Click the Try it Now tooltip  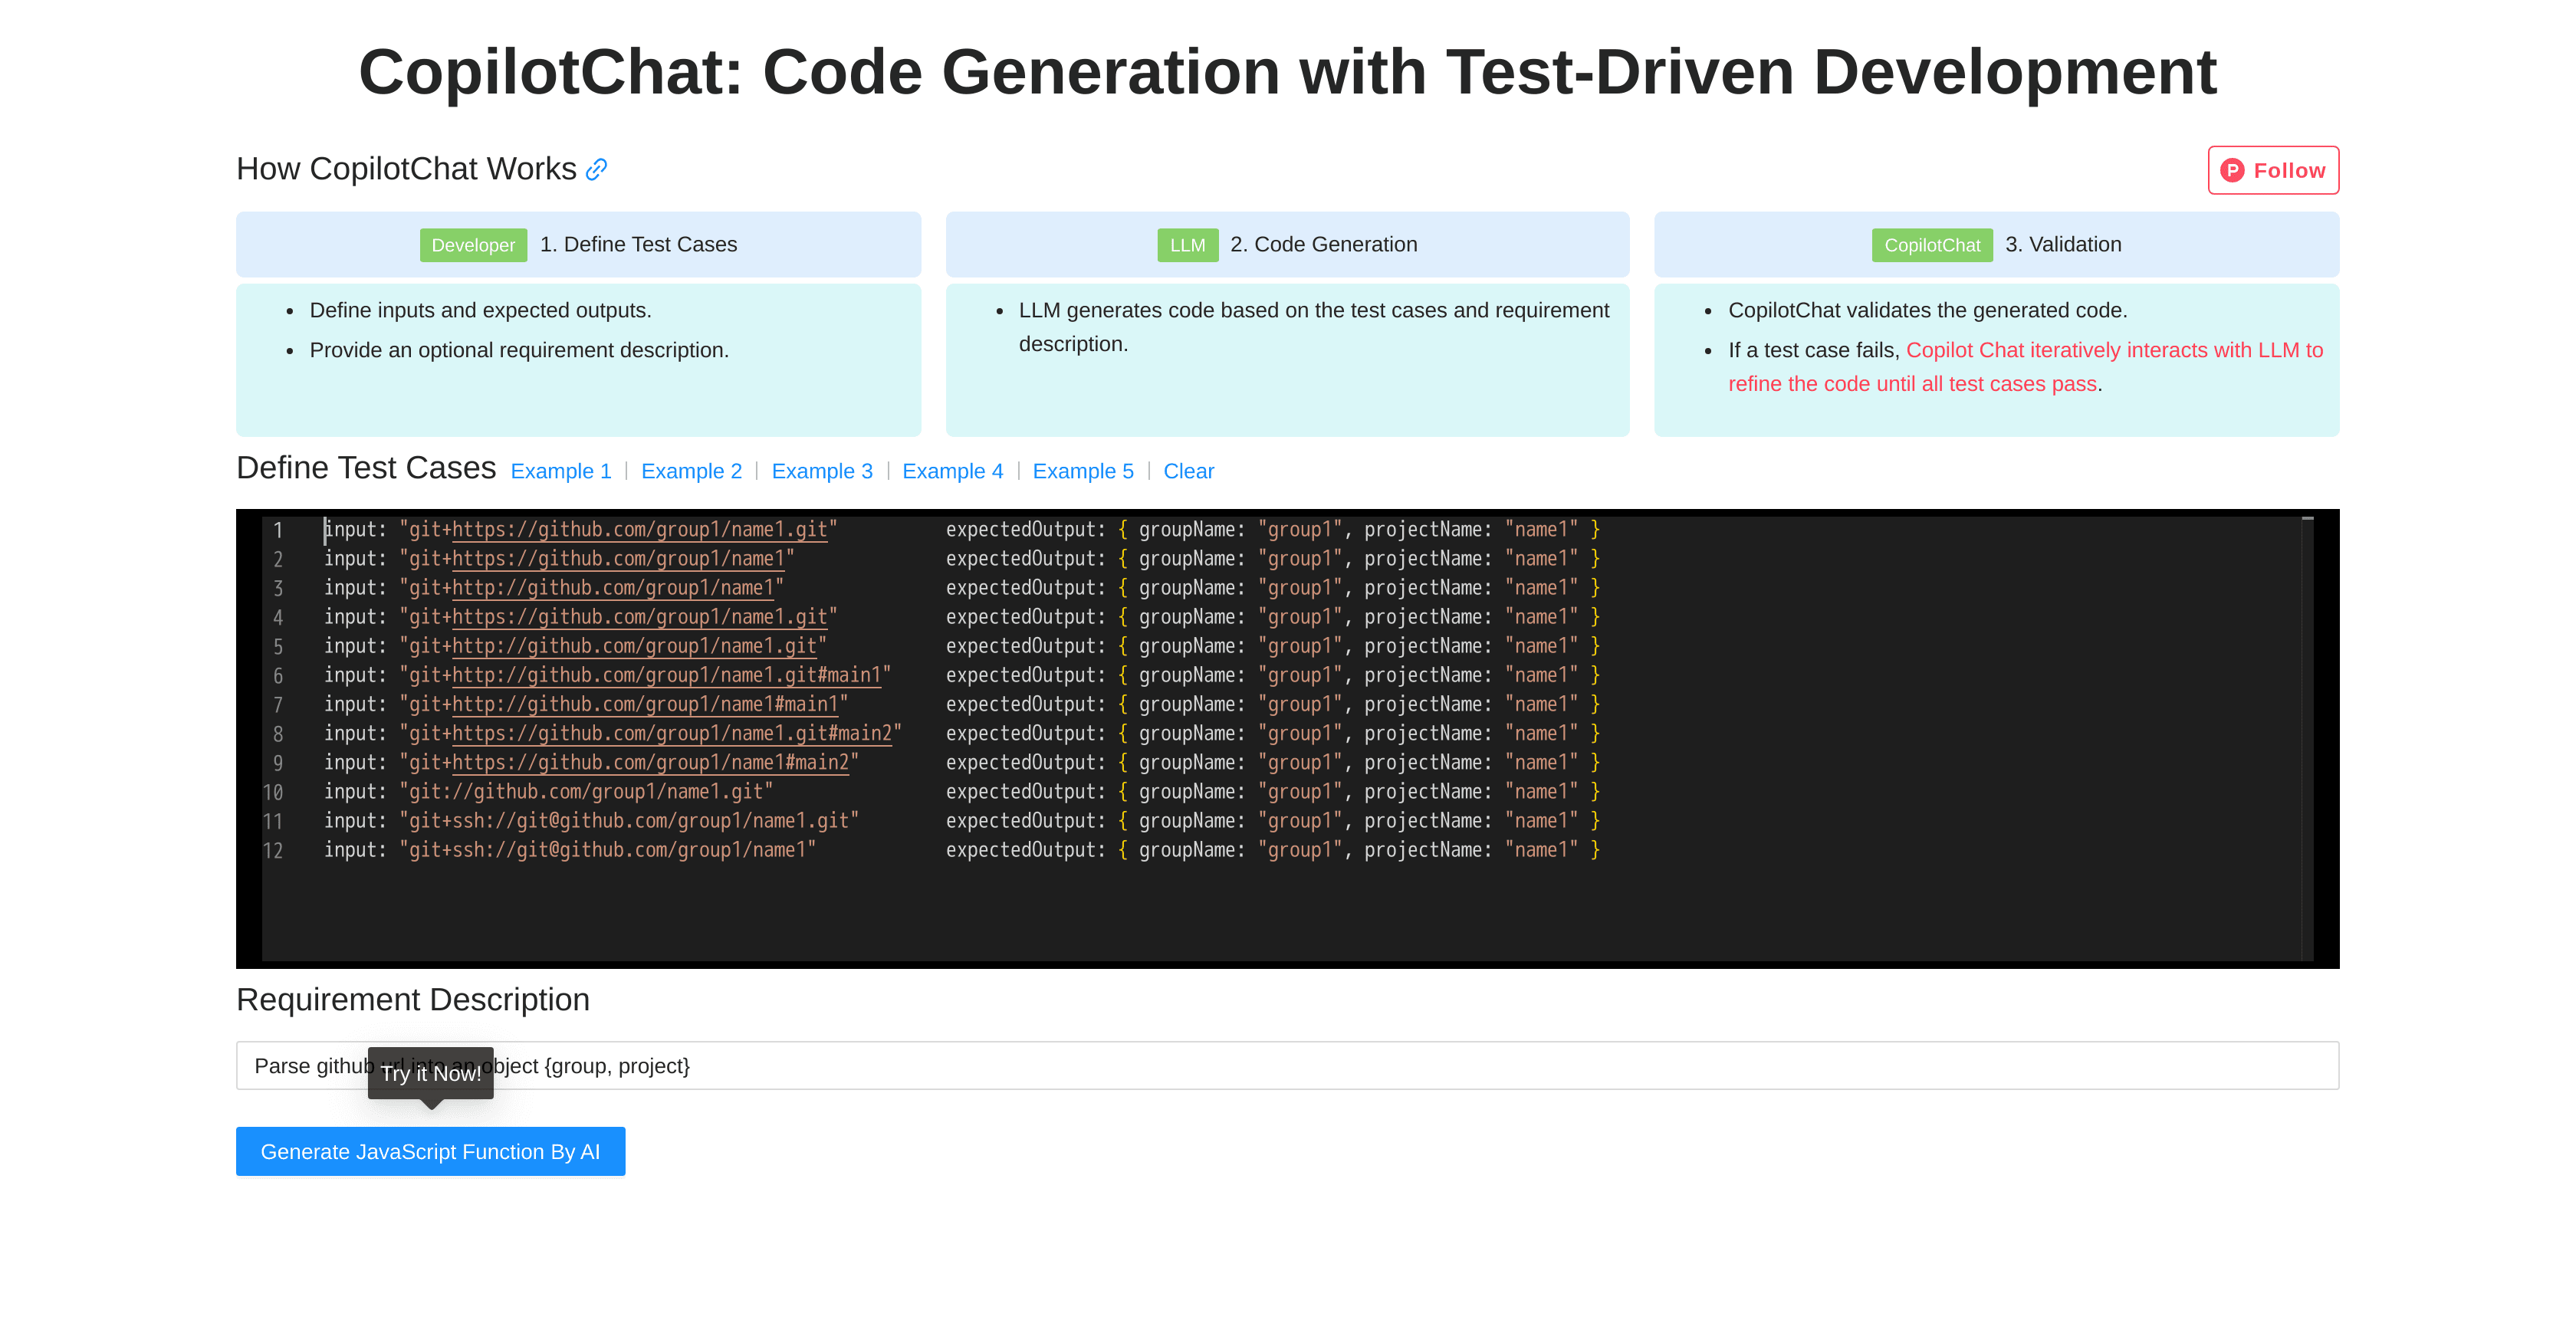[430, 1073]
